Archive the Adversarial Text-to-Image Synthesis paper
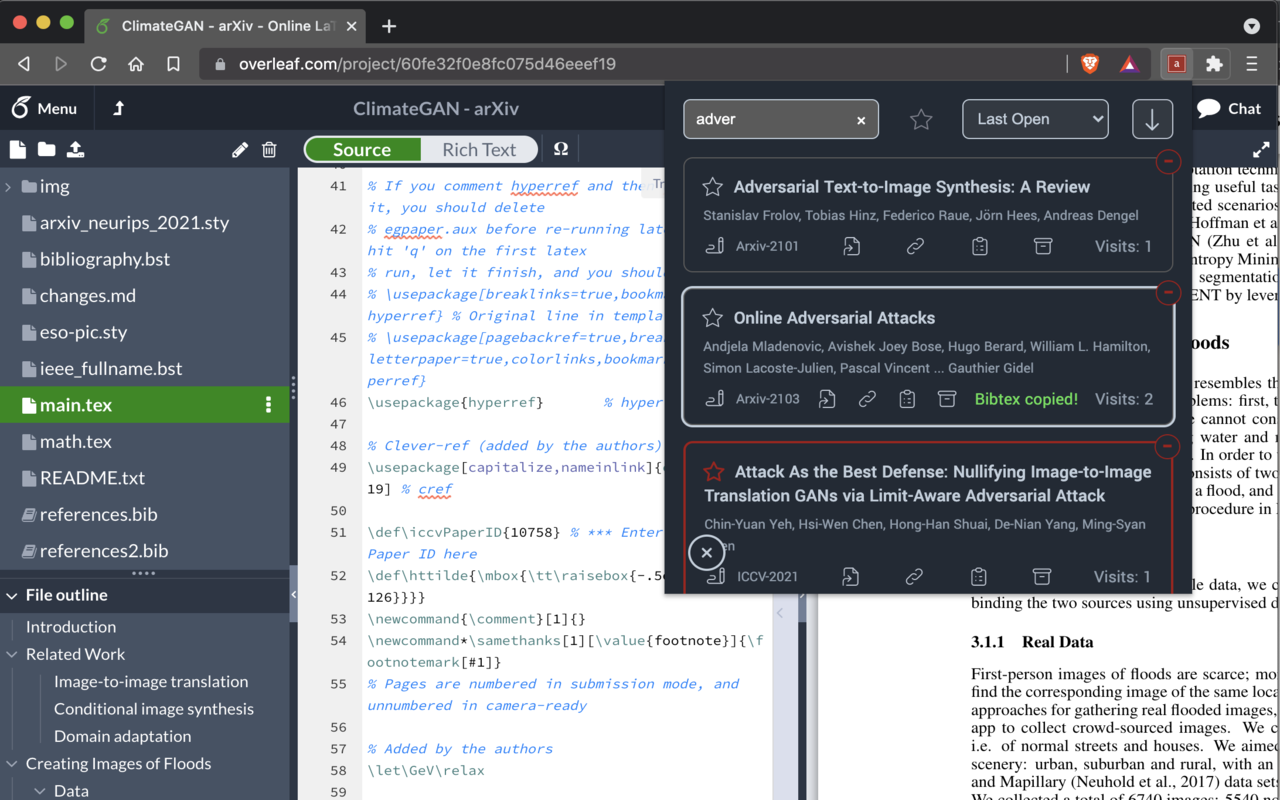 (1043, 246)
